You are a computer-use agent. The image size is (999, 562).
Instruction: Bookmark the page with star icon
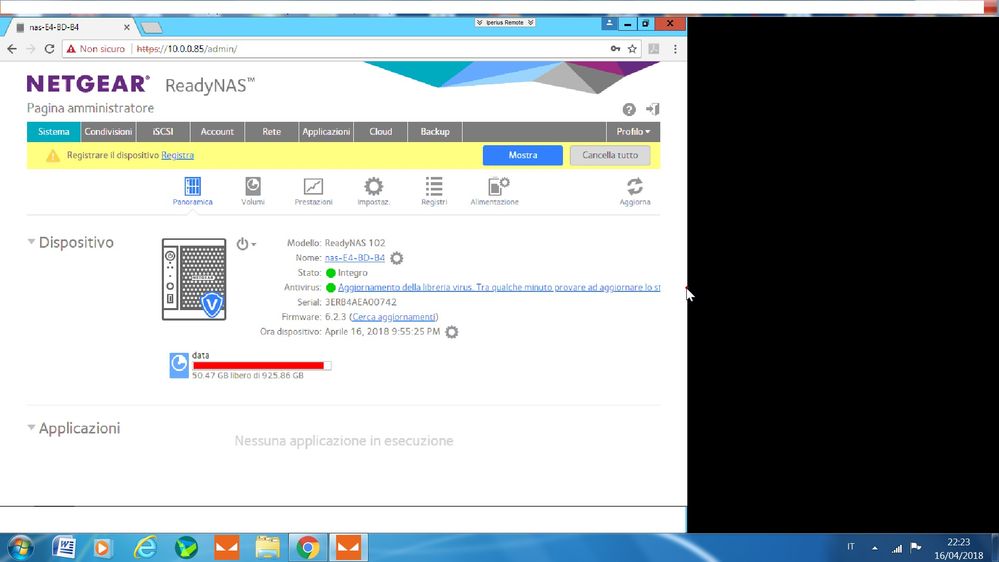[x=632, y=48]
